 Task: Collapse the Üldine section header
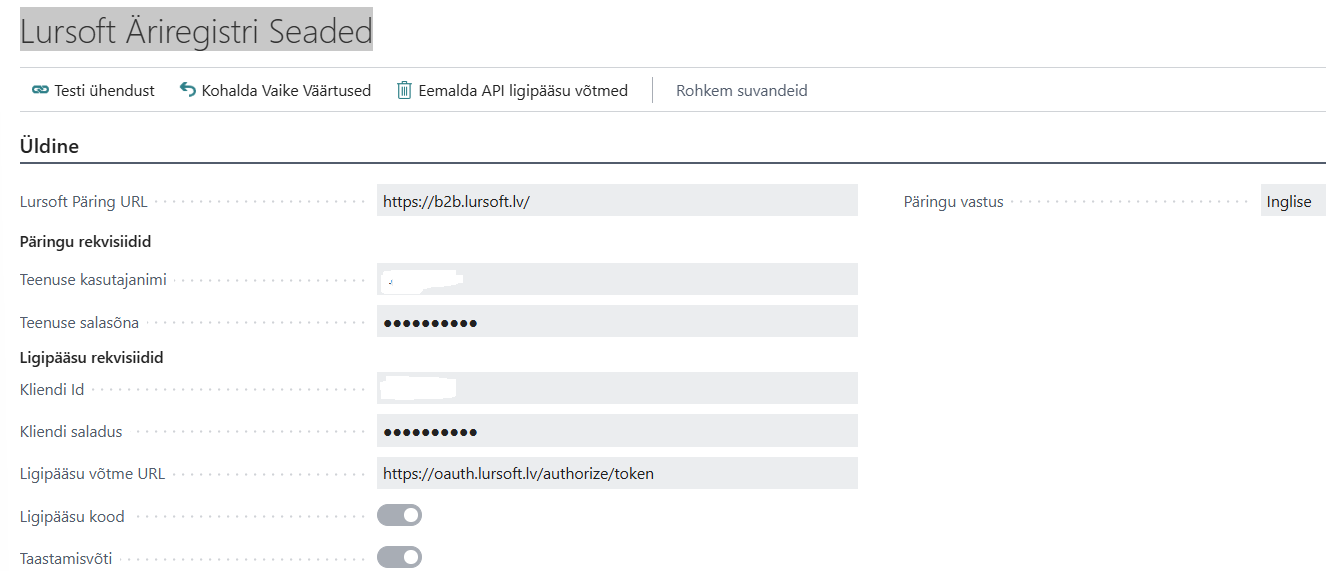(x=49, y=146)
